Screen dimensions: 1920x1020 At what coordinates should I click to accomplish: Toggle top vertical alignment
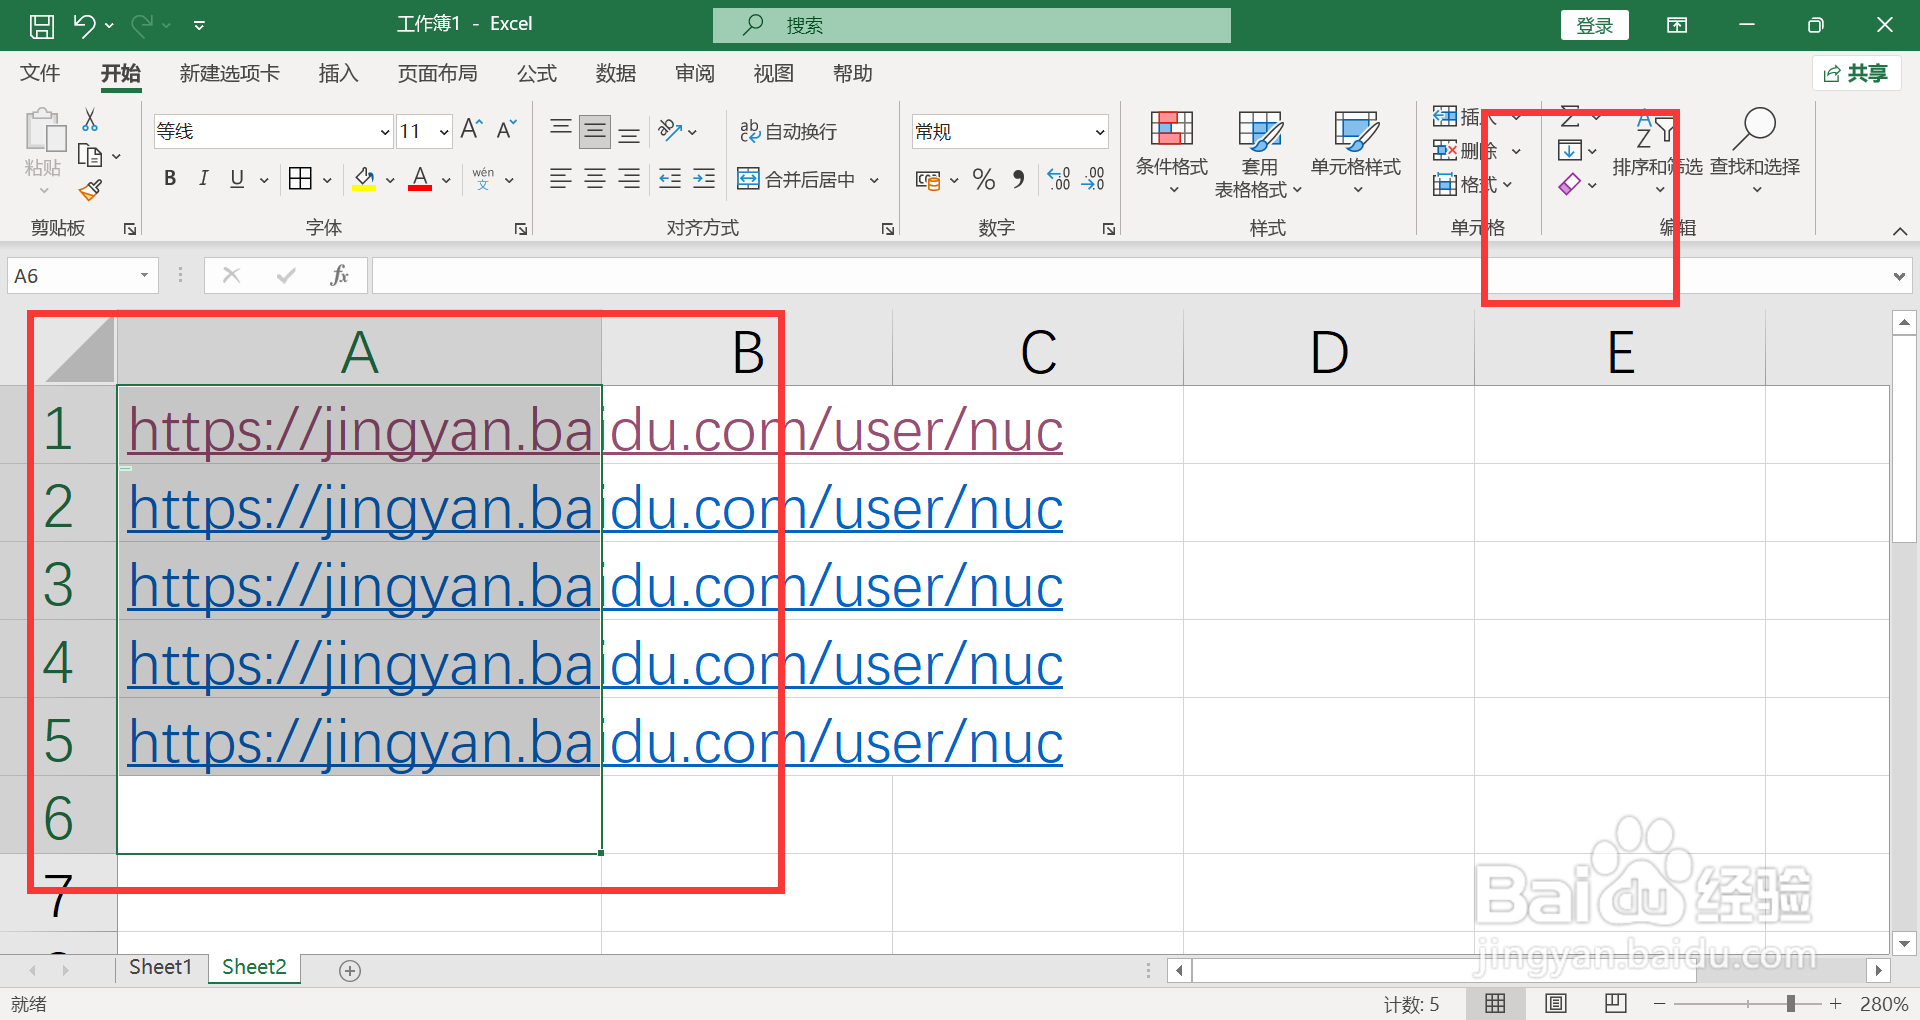(x=561, y=130)
